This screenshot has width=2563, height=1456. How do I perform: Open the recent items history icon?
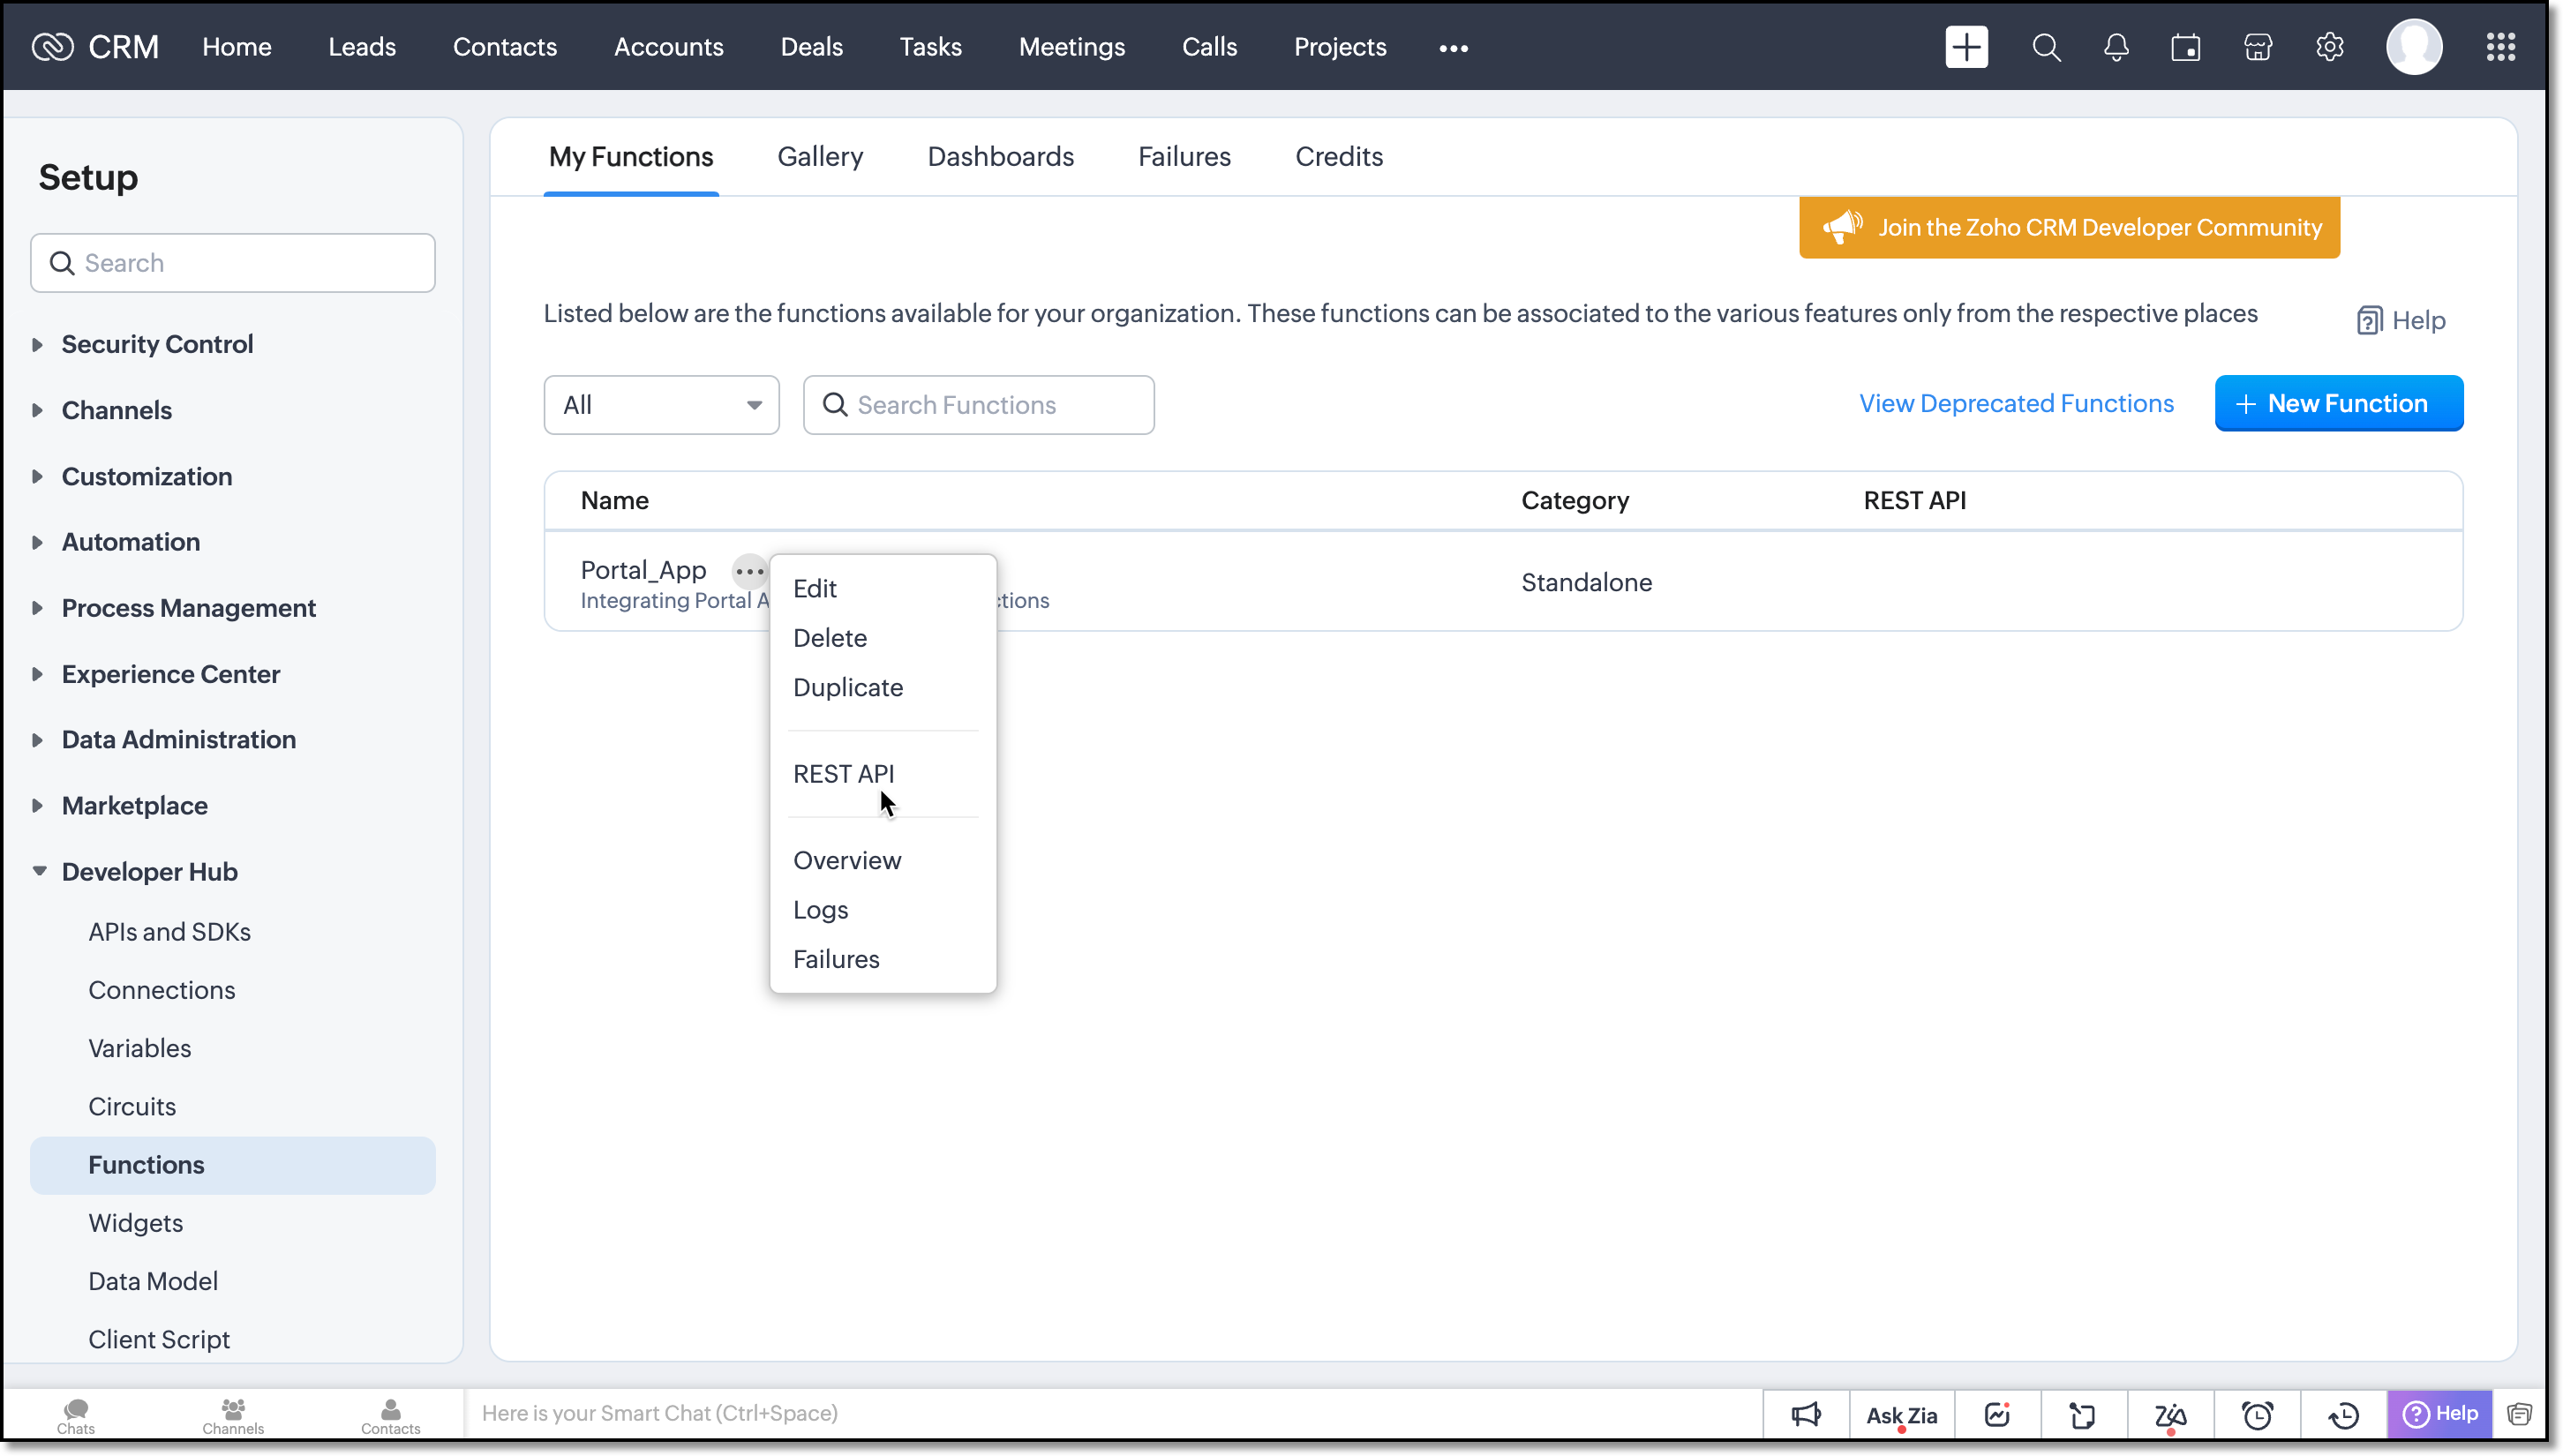click(2344, 1415)
